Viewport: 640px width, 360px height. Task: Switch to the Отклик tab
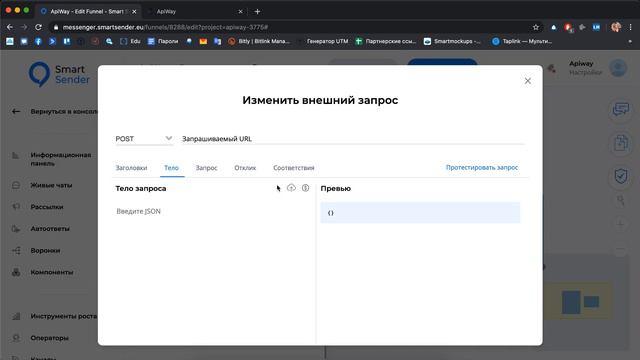pos(245,168)
